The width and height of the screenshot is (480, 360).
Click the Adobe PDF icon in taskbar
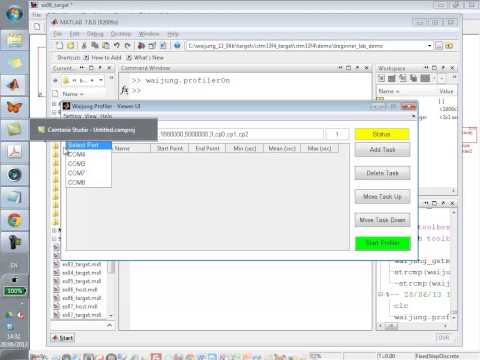click(x=14, y=152)
